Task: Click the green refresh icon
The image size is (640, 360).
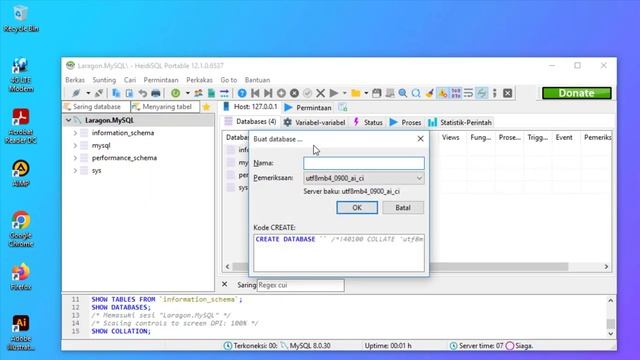Action: [x=176, y=93]
